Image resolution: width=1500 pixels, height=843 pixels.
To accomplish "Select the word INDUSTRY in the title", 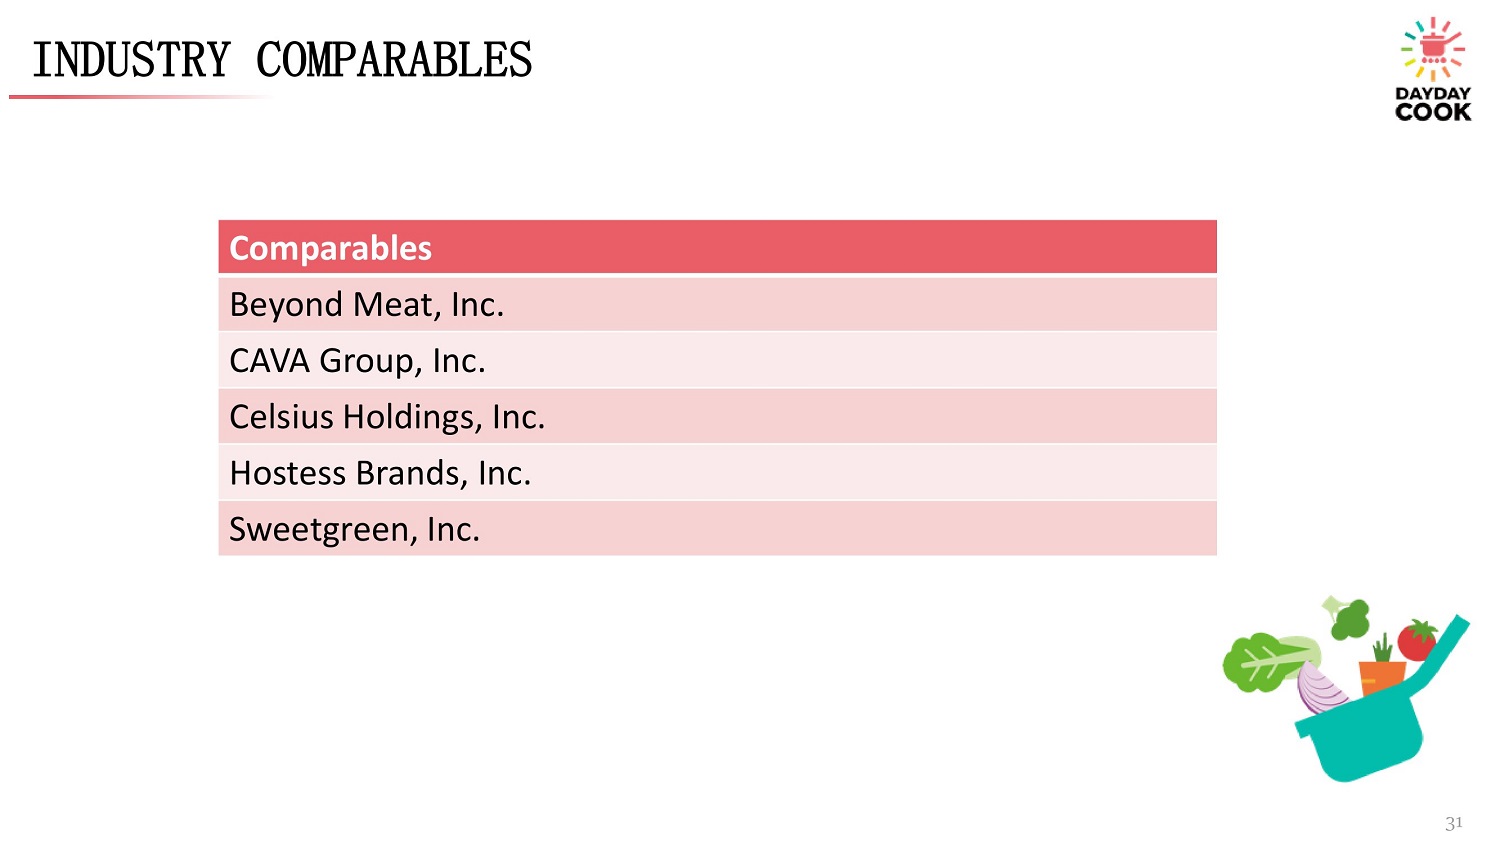I will (x=131, y=60).
